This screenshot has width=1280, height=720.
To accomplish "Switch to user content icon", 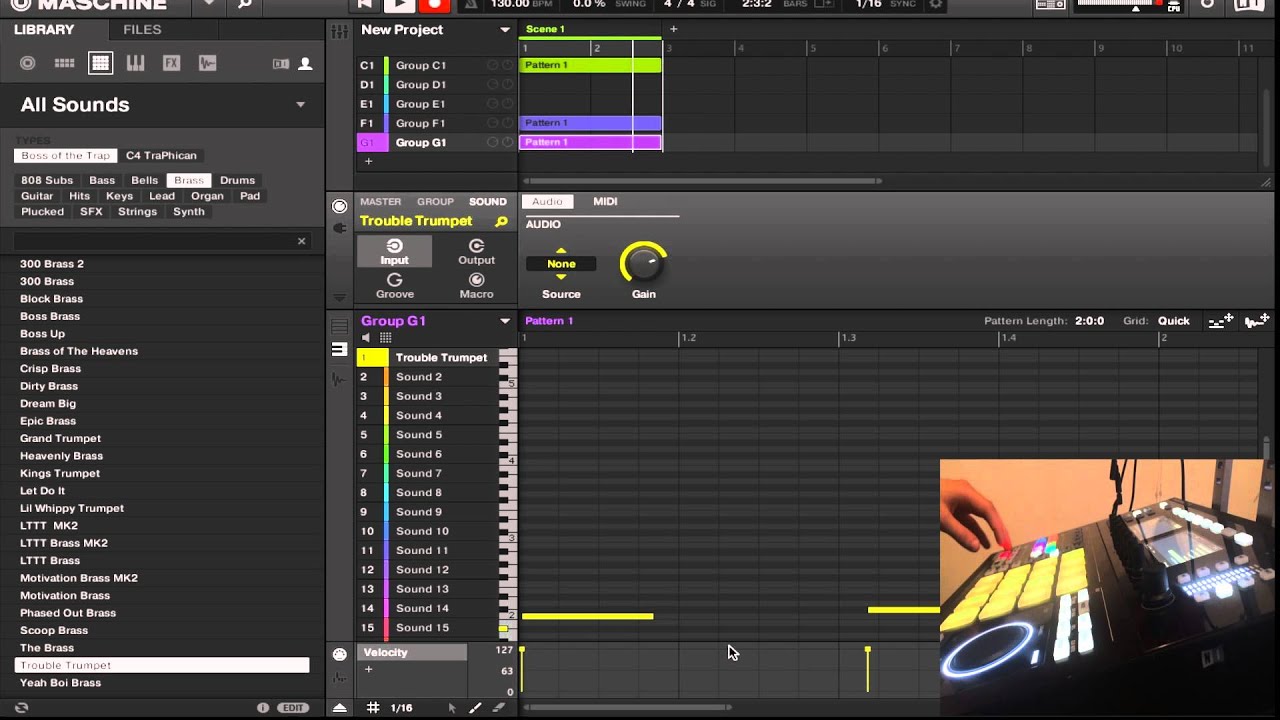I will click(x=305, y=64).
